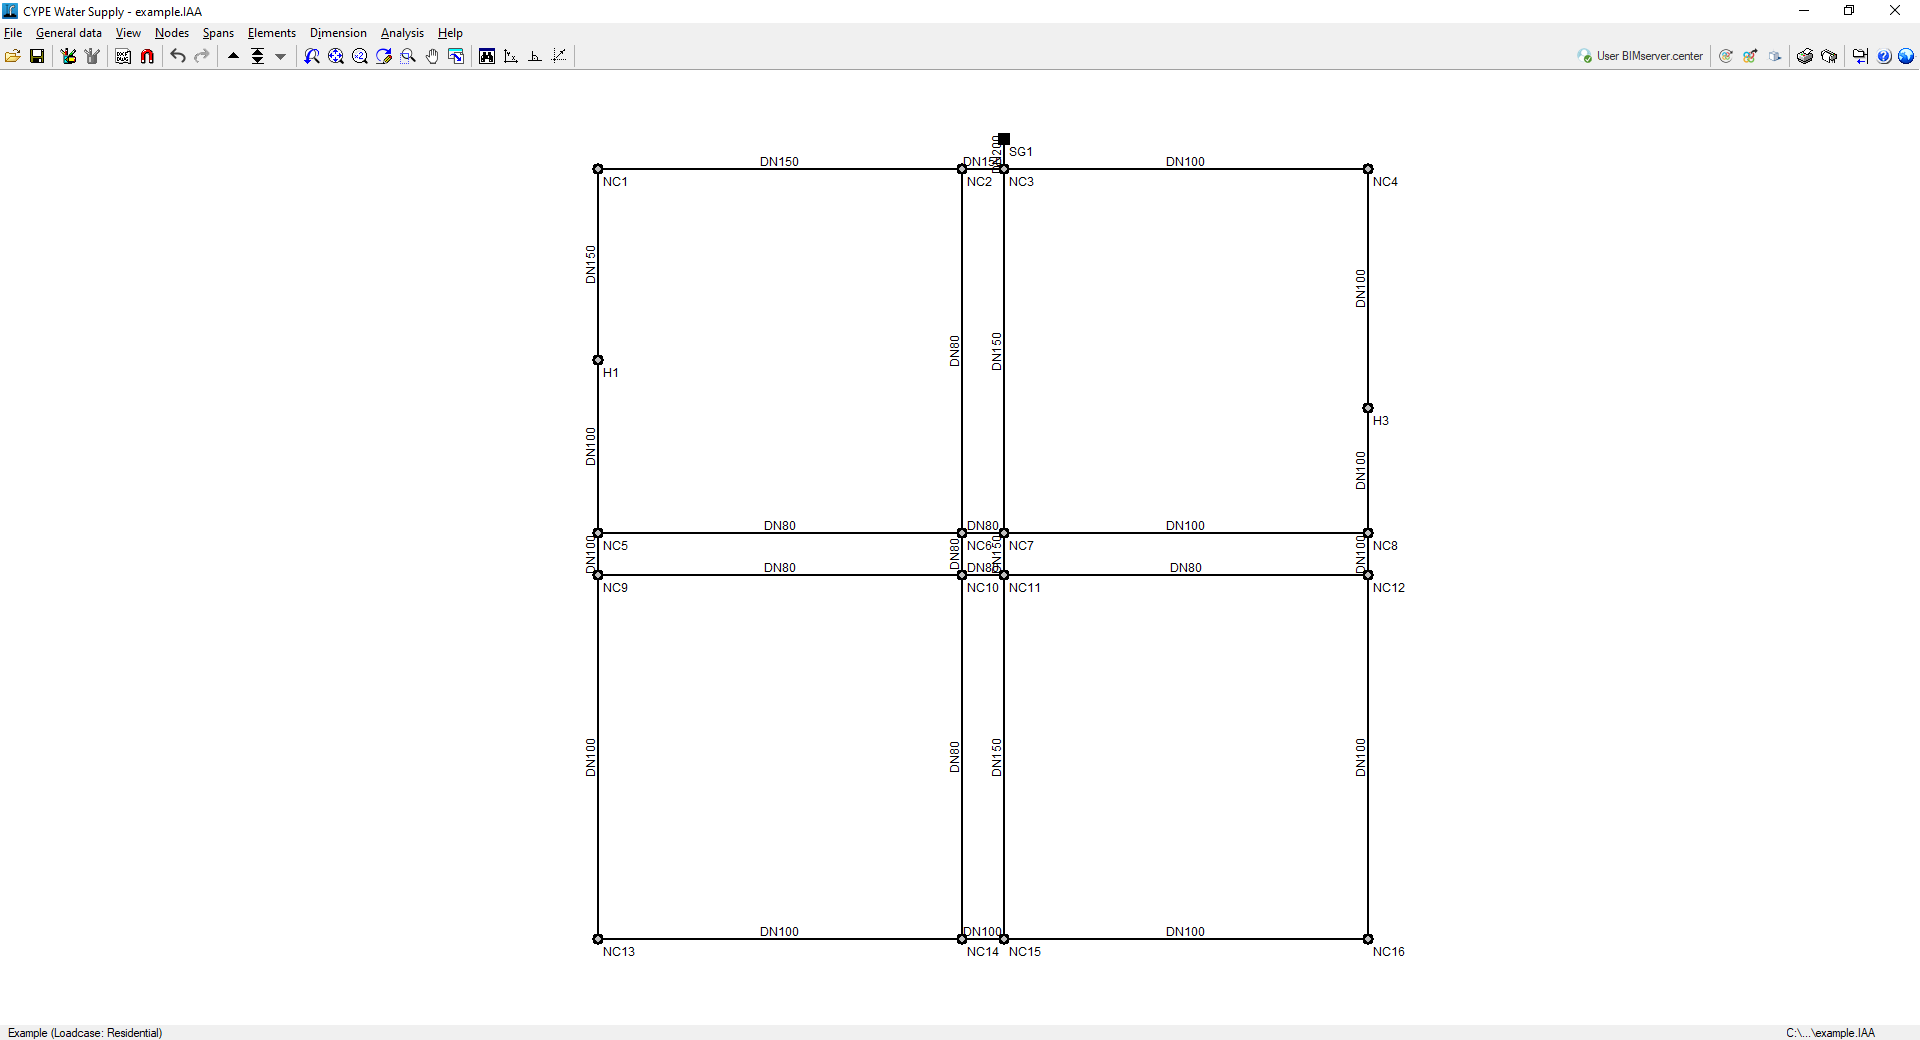Click the User BIMserver.center button
Image resolution: width=1920 pixels, height=1040 pixels.
(1640, 56)
